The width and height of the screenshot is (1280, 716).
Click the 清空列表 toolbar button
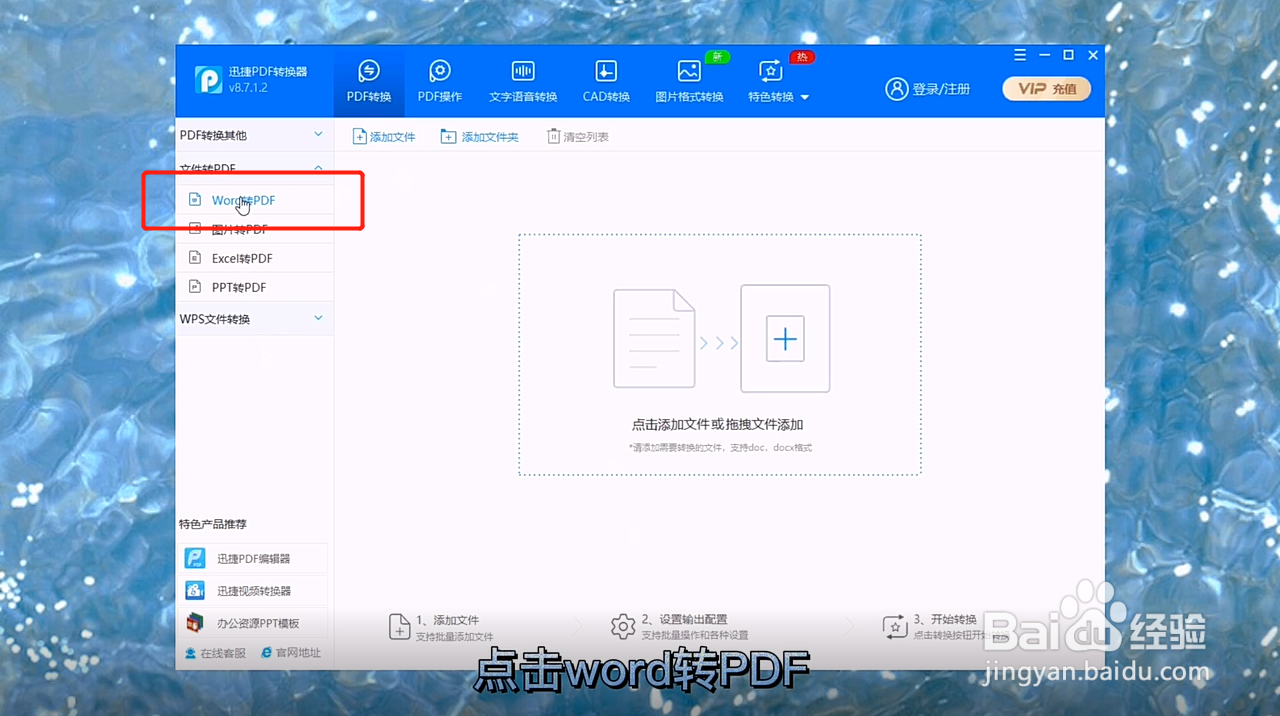(x=578, y=137)
